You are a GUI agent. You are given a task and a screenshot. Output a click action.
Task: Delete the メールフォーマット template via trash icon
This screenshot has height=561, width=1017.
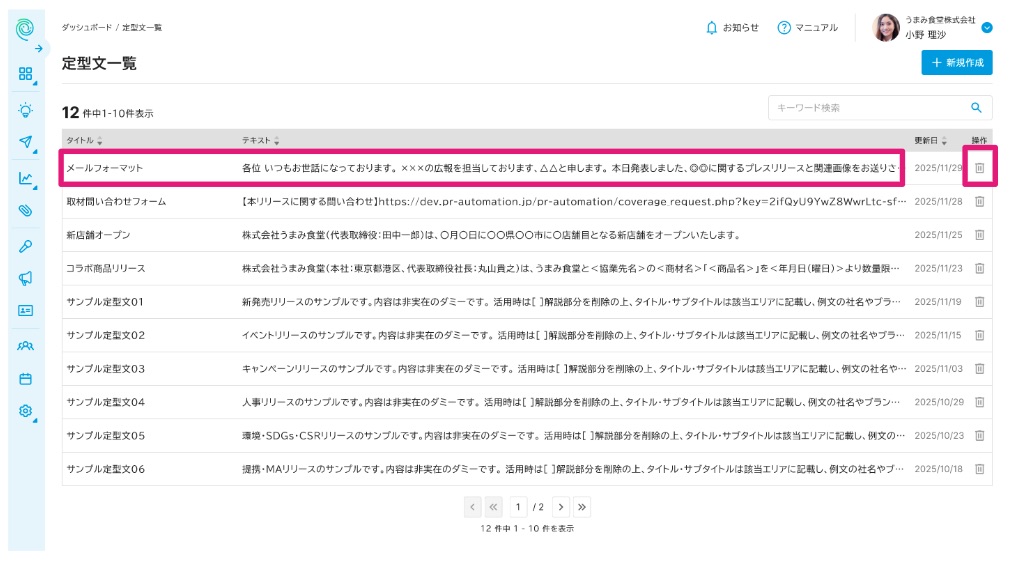[979, 168]
